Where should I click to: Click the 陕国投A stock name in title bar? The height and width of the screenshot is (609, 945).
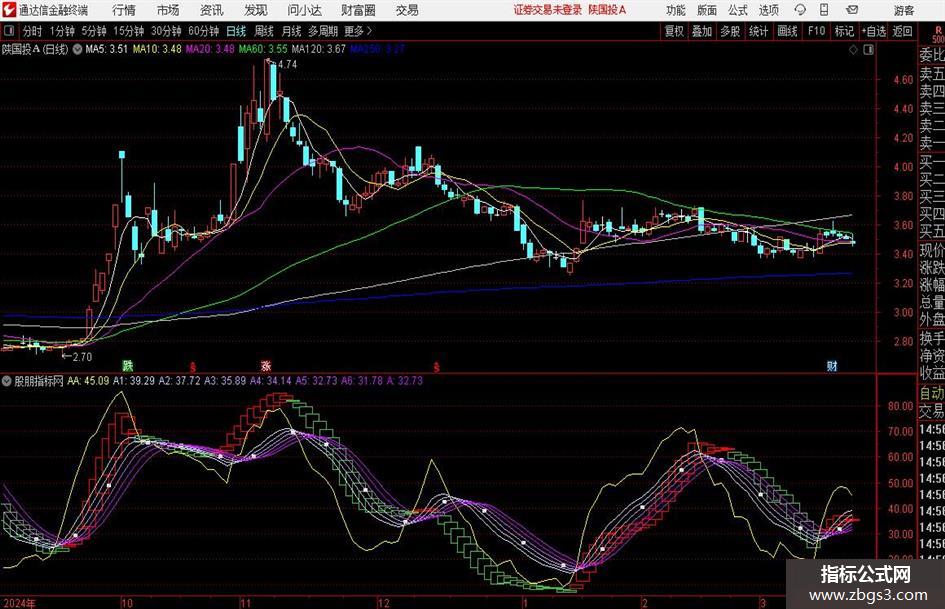607,10
